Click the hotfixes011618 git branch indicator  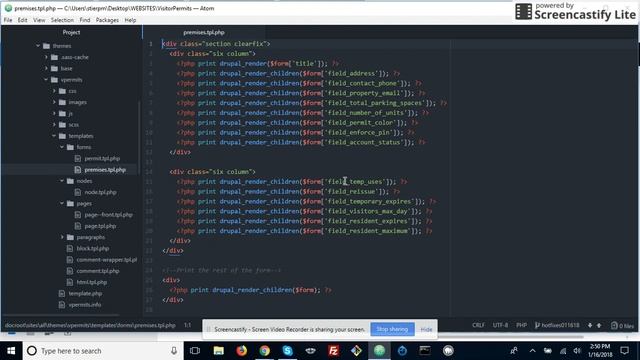coord(557,325)
